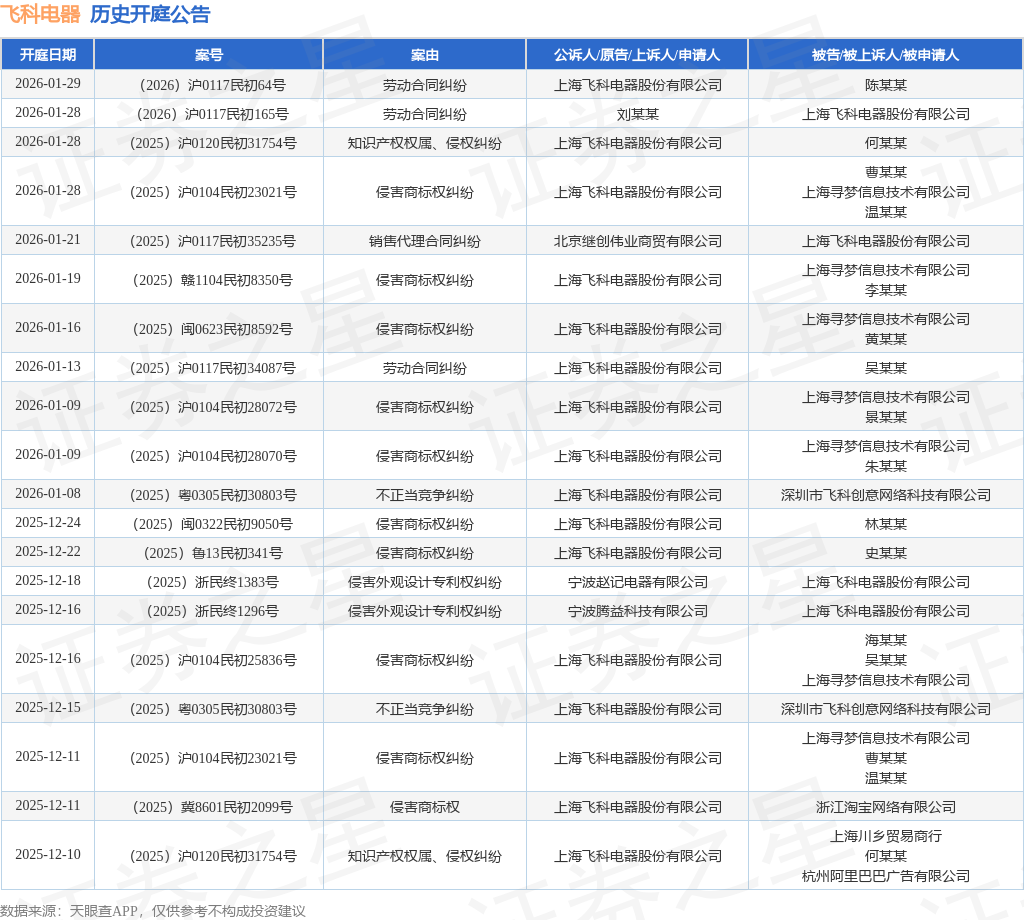Image resolution: width=1024 pixels, height=920 pixels.
Task: Click 侵害商标权 cause in 2025-12-11 row
Action: tap(424, 807)
